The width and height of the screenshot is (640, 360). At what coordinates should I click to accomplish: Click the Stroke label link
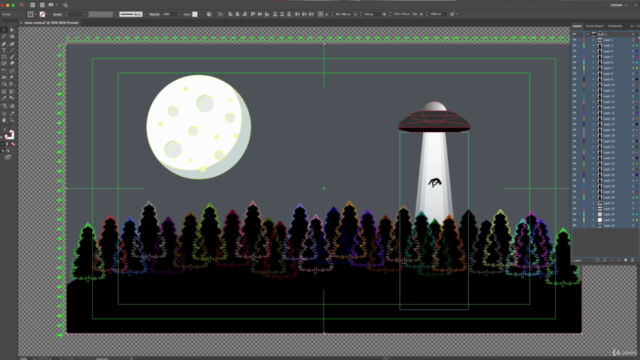click(x=57, y=14)
